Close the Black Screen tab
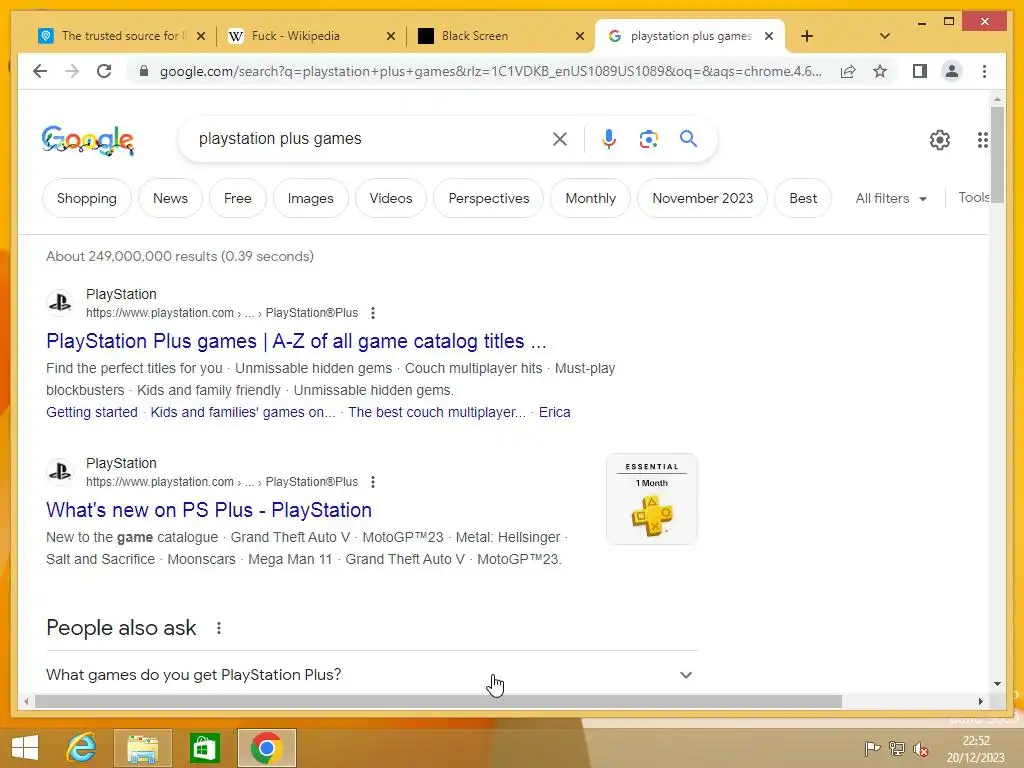1024x768 pixels. [579, 36]
